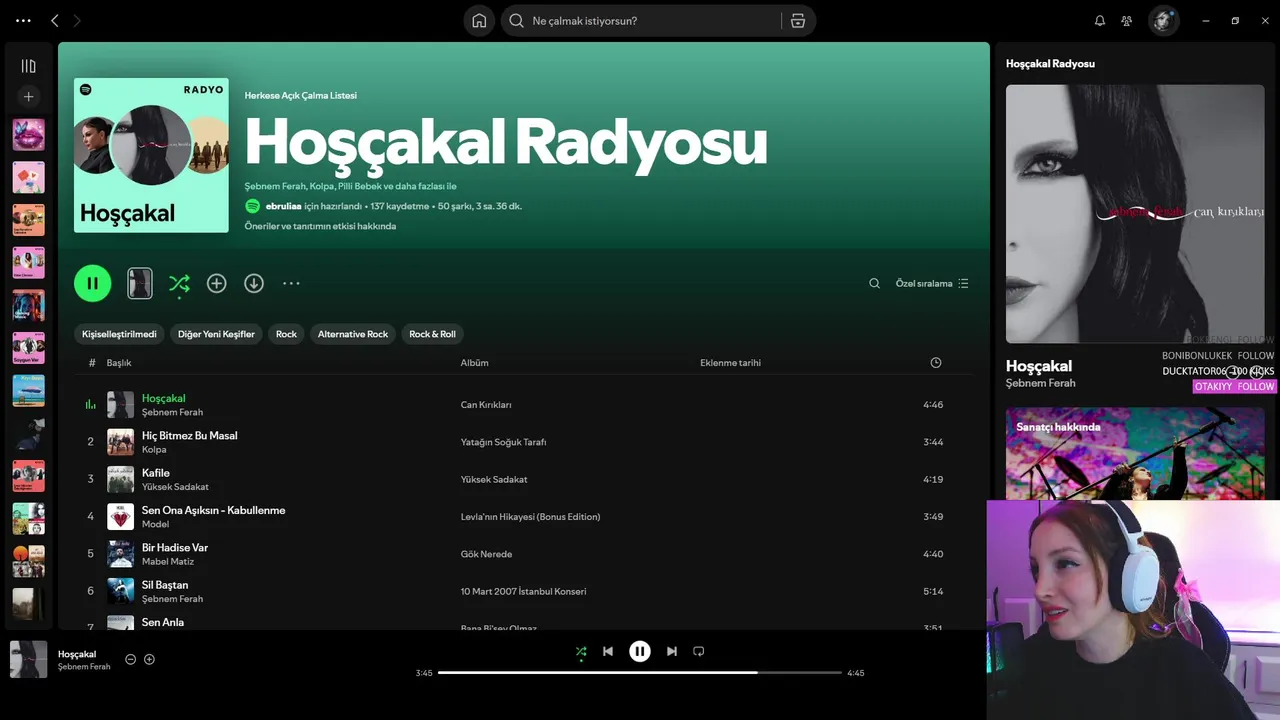The image size is (1280, 720).
Task: Open 'Hoşçakal Radyosu' side panel header
Action: [1050, 63]
